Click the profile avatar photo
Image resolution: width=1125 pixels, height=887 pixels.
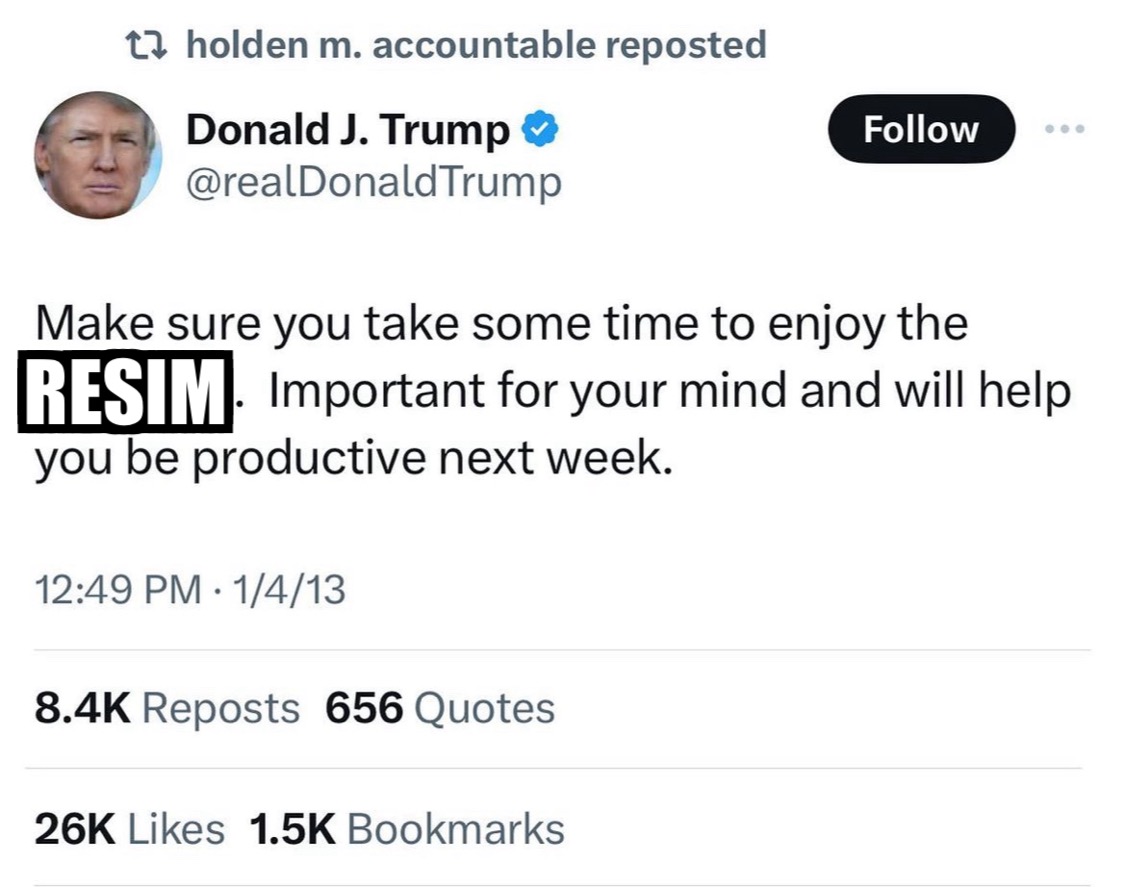97,155
